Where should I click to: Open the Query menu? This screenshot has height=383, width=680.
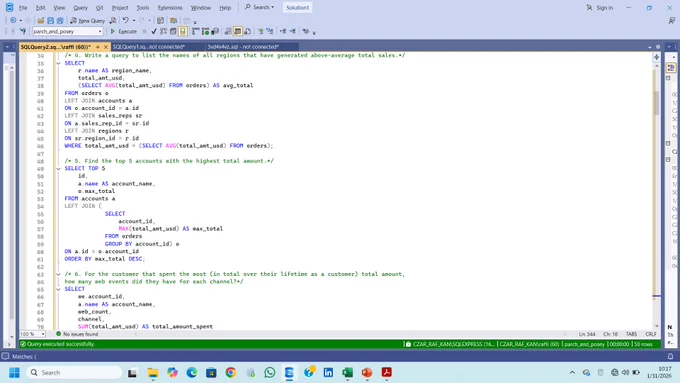point(80,8)
